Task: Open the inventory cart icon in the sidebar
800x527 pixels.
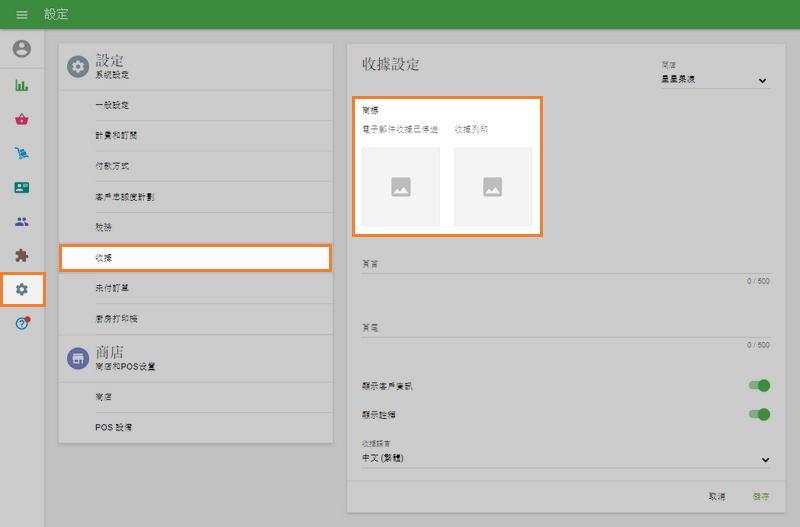Action: coord(21,153)
